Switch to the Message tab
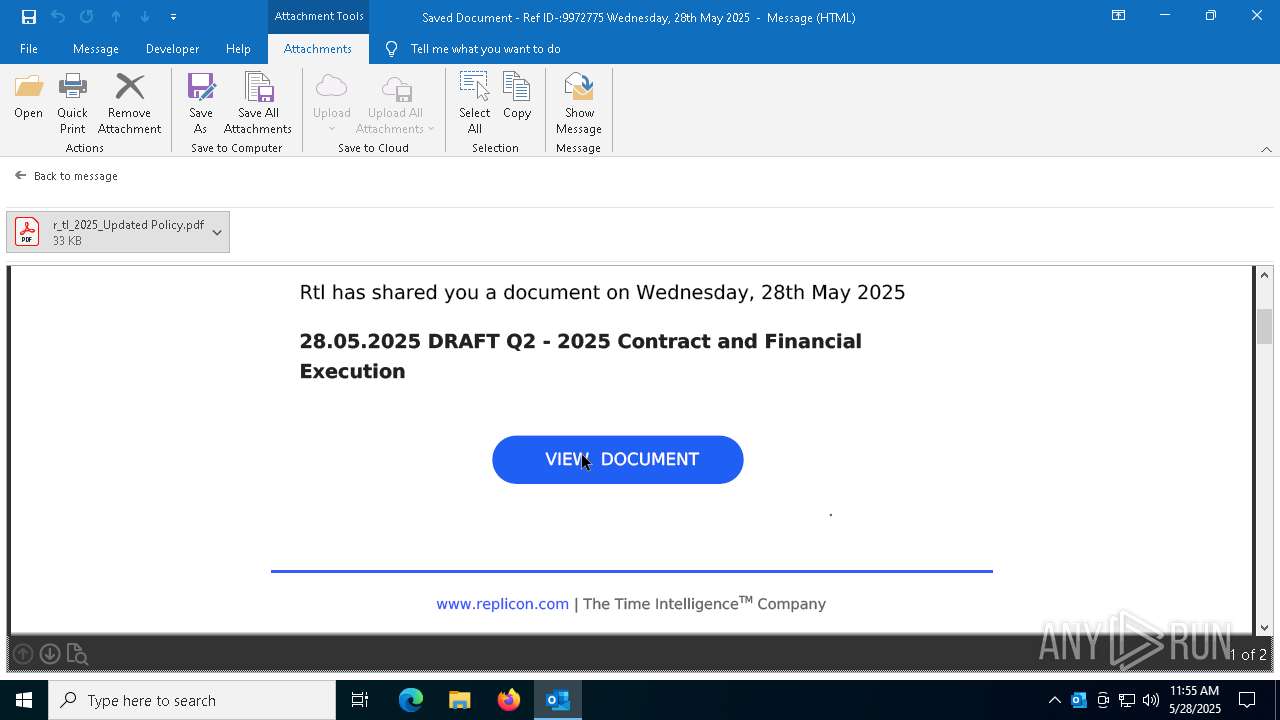Image resolution: width=1280 pixels, height=720 pixels. tap(96, 49)
